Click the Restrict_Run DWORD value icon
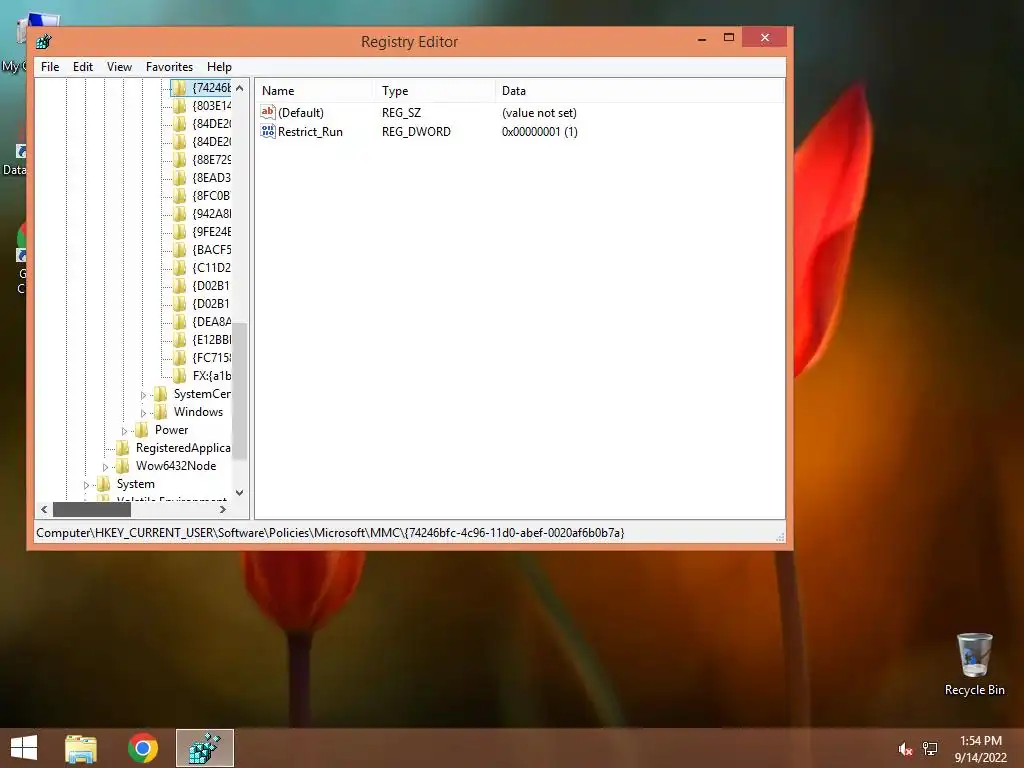 tap(268, 131)
